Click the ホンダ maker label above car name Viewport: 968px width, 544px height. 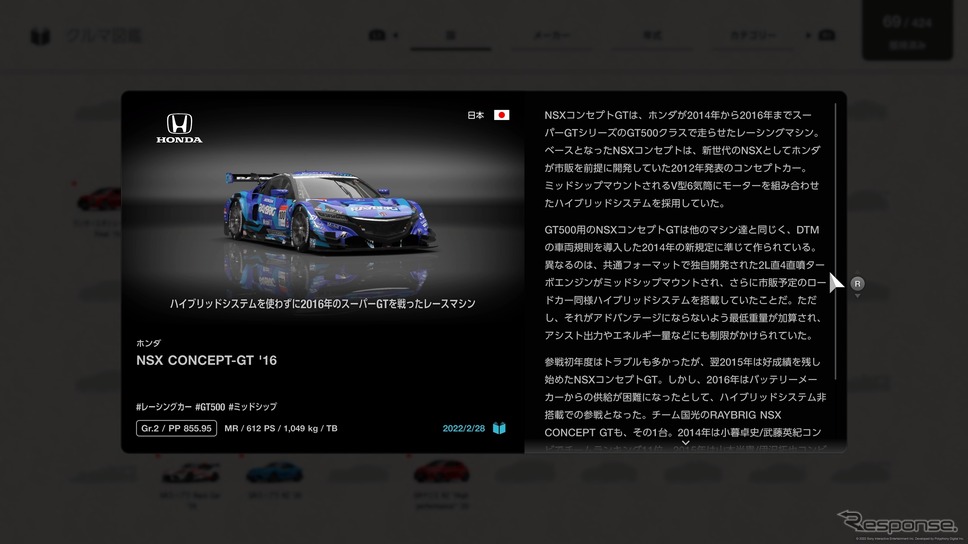[x=148, y=343]
